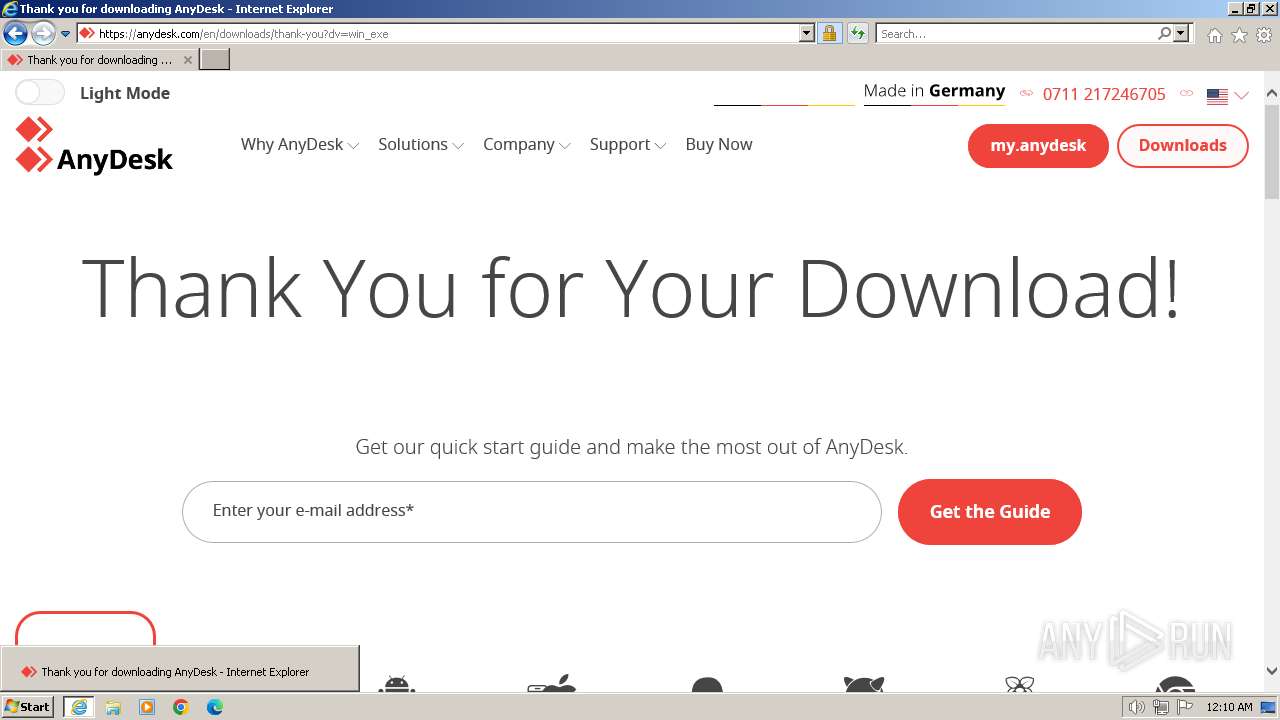Select the Thank you for downloading tab
This screenshot has height=720, width=1280.
pyautogui.click(x=98, y=60)
